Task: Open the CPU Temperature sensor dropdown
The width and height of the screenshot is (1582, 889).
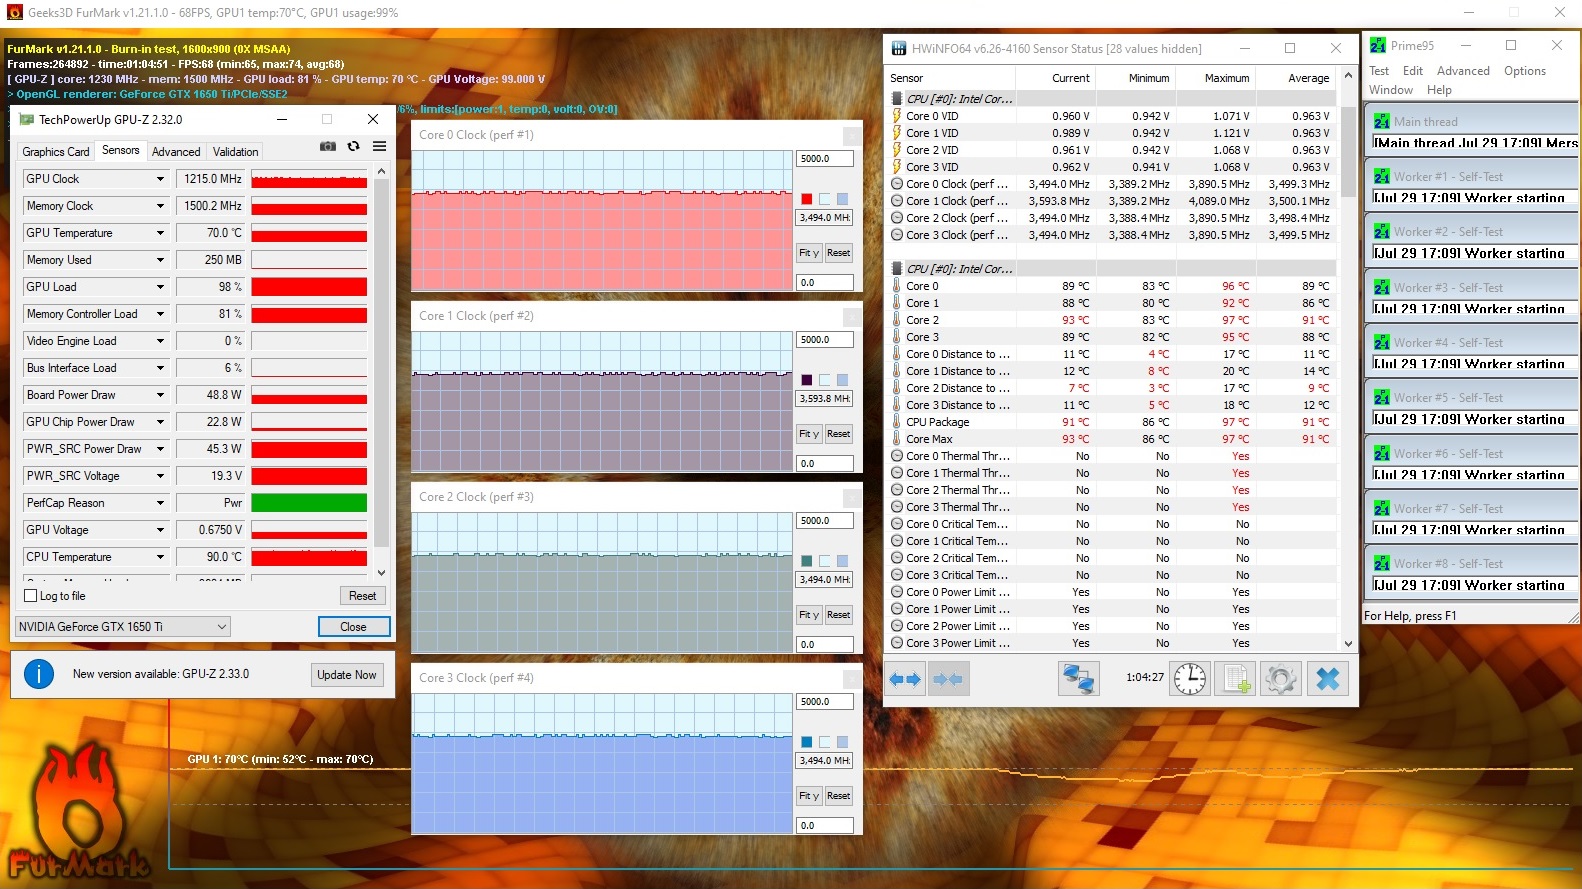Action: point(160,557)
